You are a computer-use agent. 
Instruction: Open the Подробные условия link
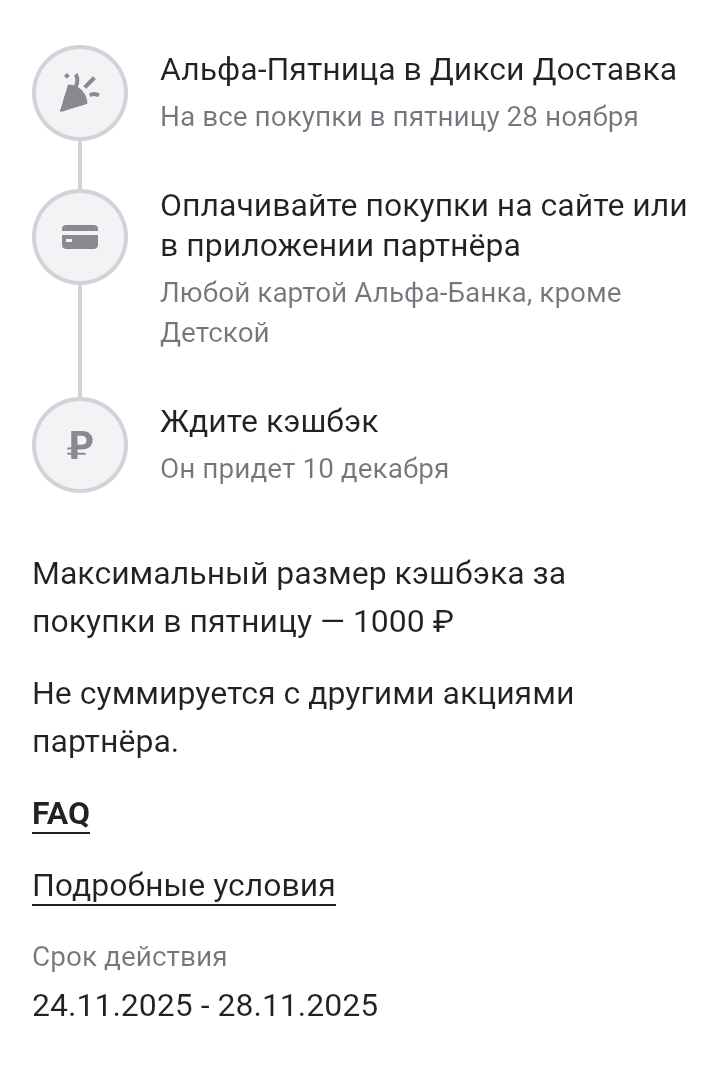pyautogui.click(x=183, y=886)
